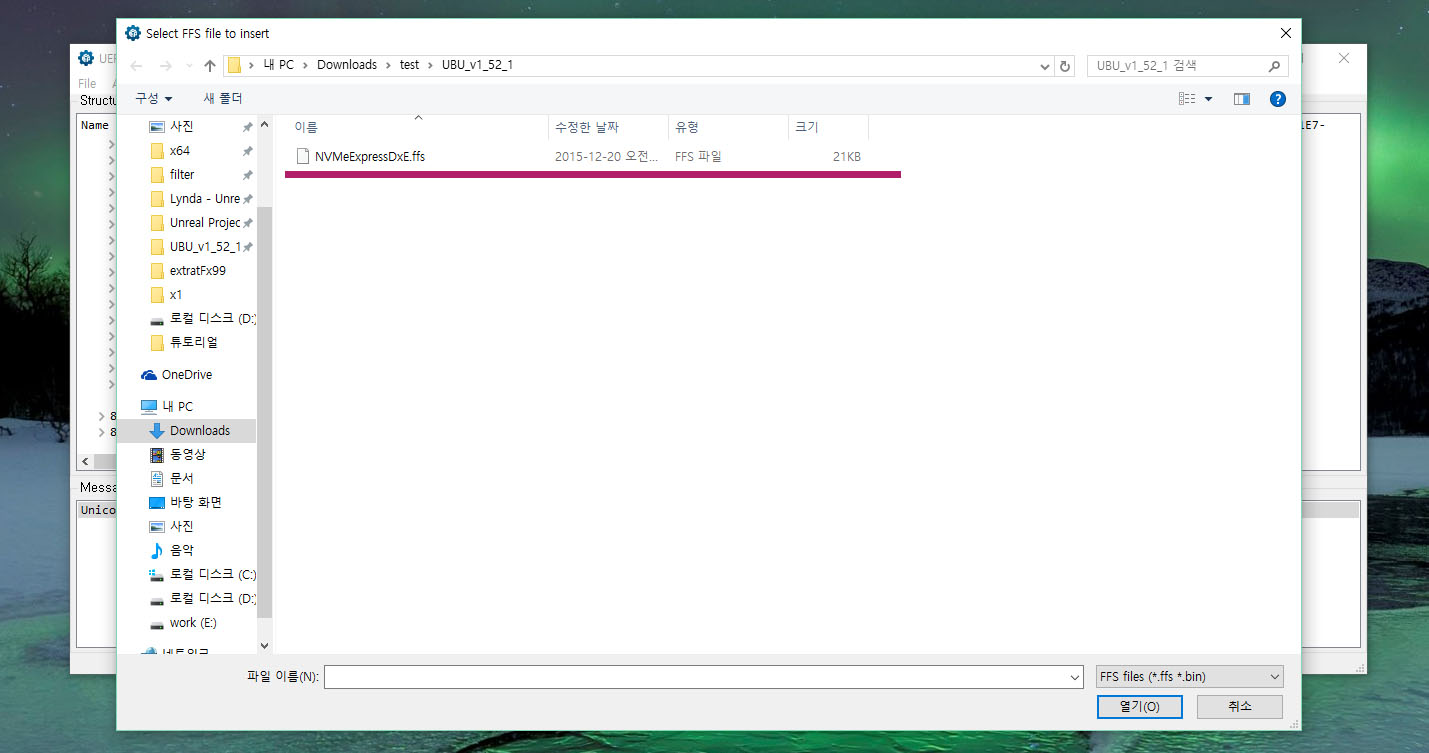Toggle the preview pane icon
This screenshot has width=1429, height=753.
click(1242, 99)
